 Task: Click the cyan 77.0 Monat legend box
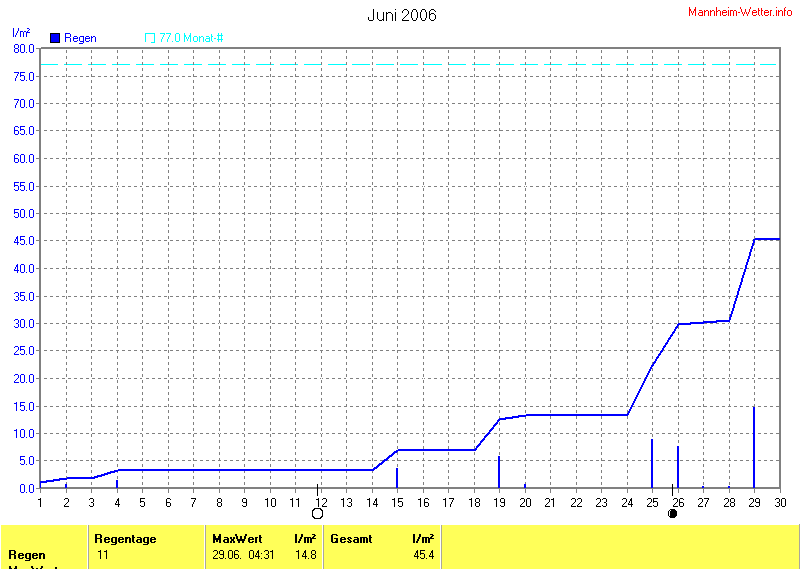[x=150, y=38]
